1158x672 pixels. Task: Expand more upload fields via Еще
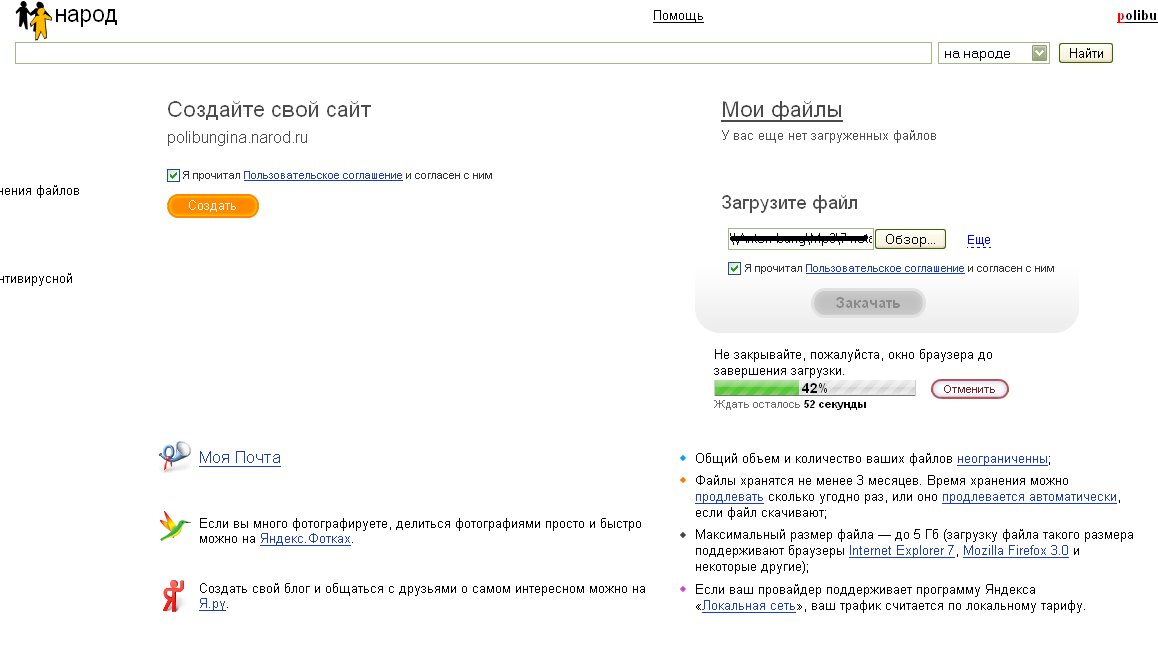[979, 239]
